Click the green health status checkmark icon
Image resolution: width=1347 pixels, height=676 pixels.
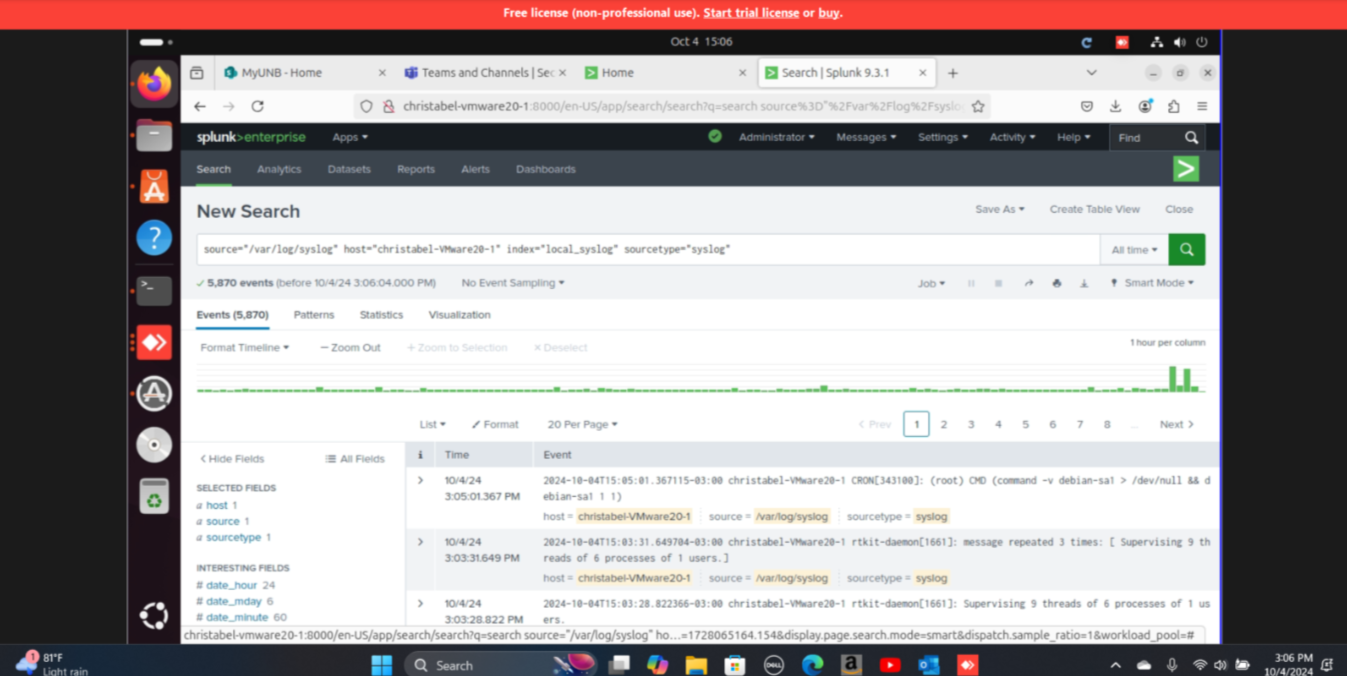coord(714,137)
